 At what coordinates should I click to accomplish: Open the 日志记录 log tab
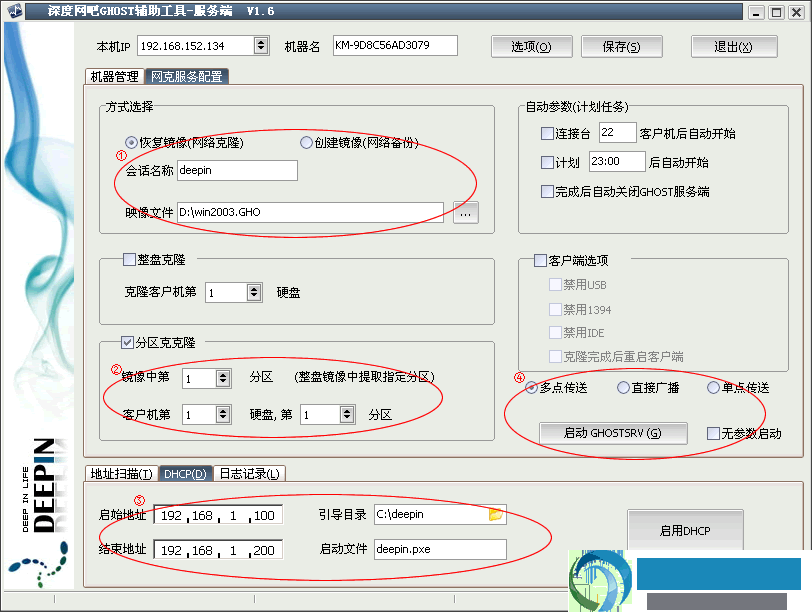point(249,473)
